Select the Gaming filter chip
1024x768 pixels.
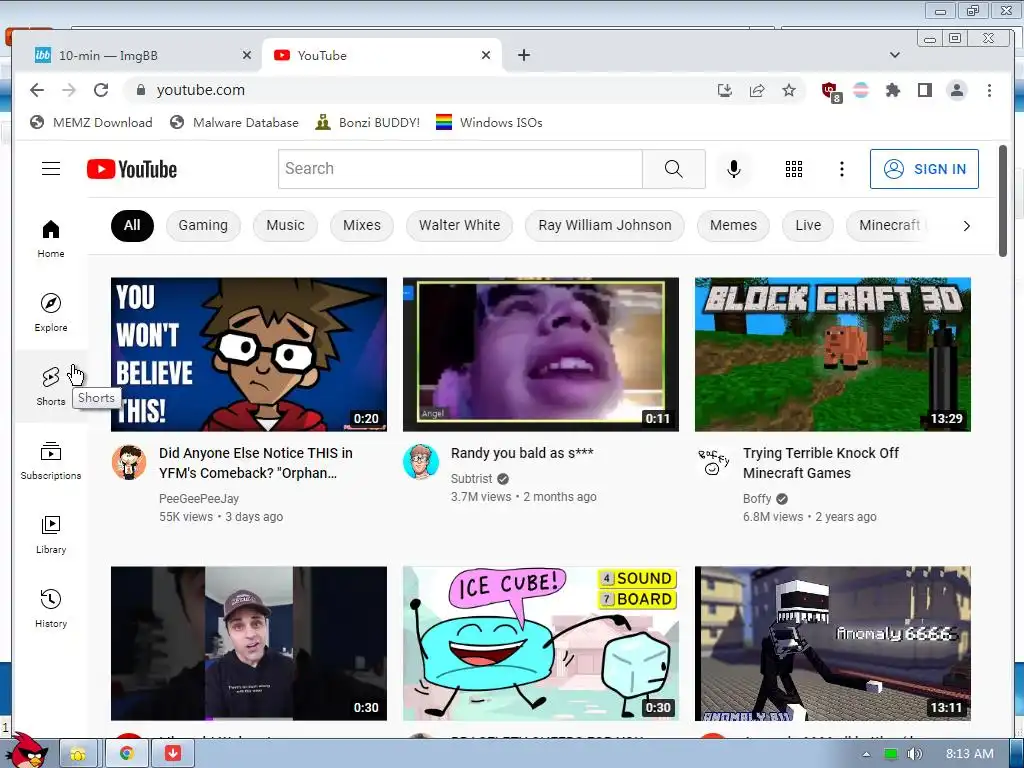click(203, 225)
